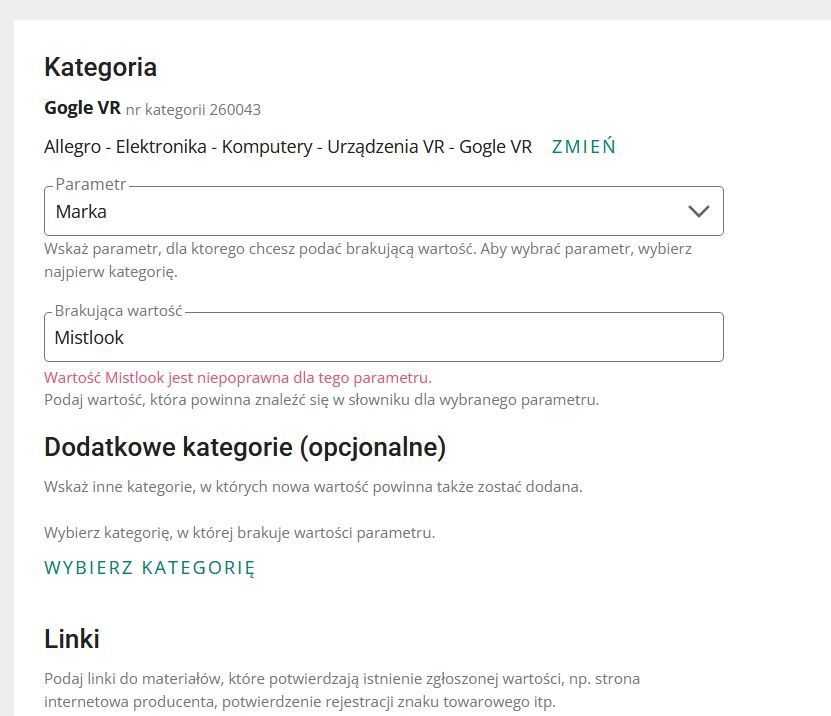This screenshot has height=716, width=831.
Task: Click the 'Wybierz kategorię, w której brakuje' text
Action: click(x=239, y=533)
